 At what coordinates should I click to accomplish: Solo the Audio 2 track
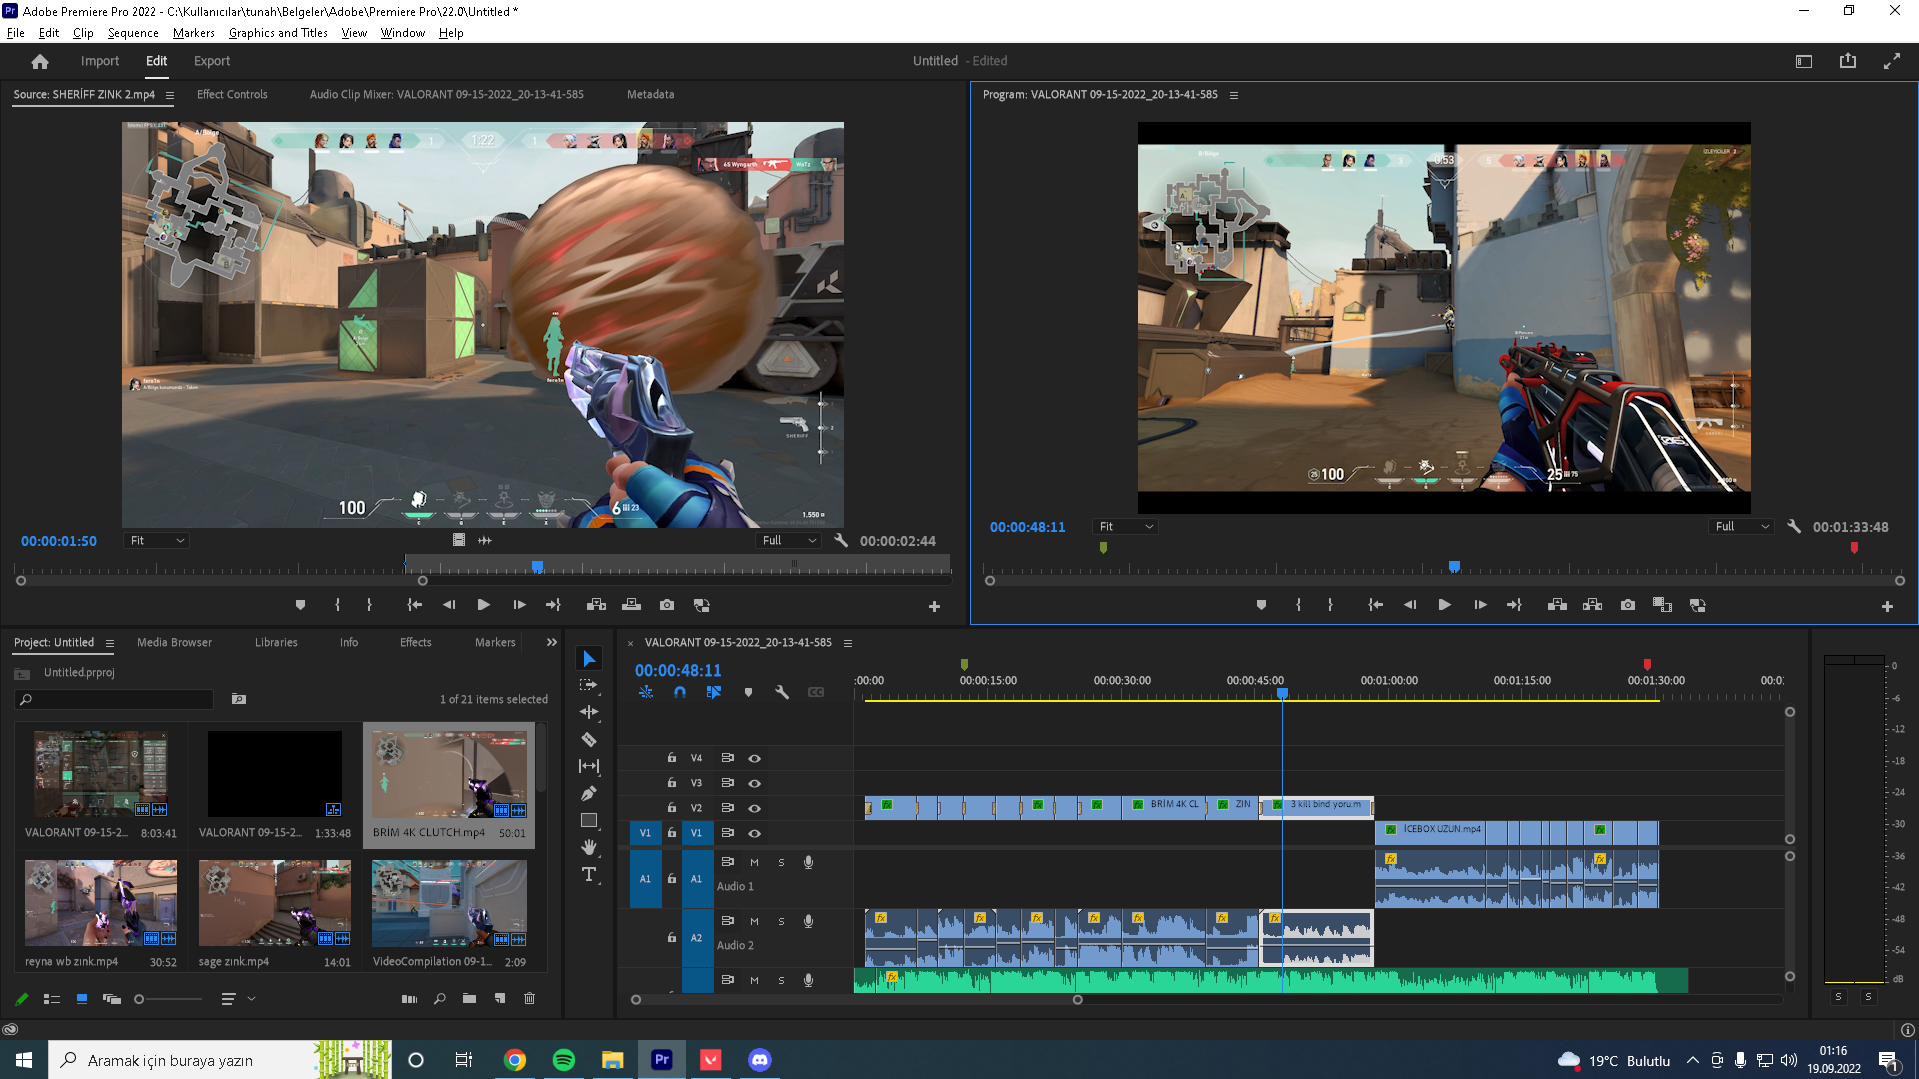point(781,921)
